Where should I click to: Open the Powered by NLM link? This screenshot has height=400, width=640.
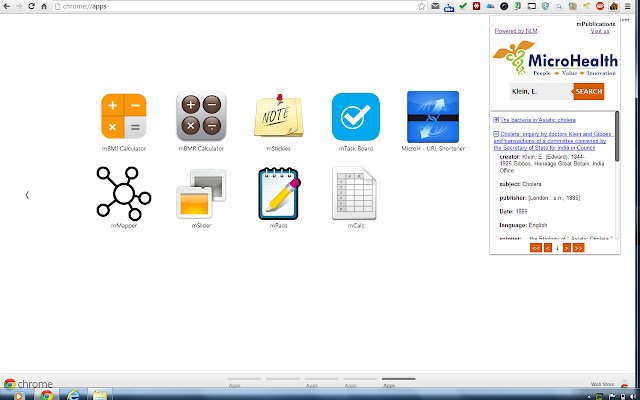point(516,31)
